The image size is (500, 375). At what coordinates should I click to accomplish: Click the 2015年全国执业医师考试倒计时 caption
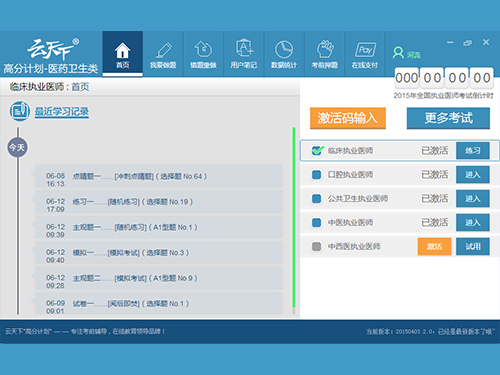point(443,96)
